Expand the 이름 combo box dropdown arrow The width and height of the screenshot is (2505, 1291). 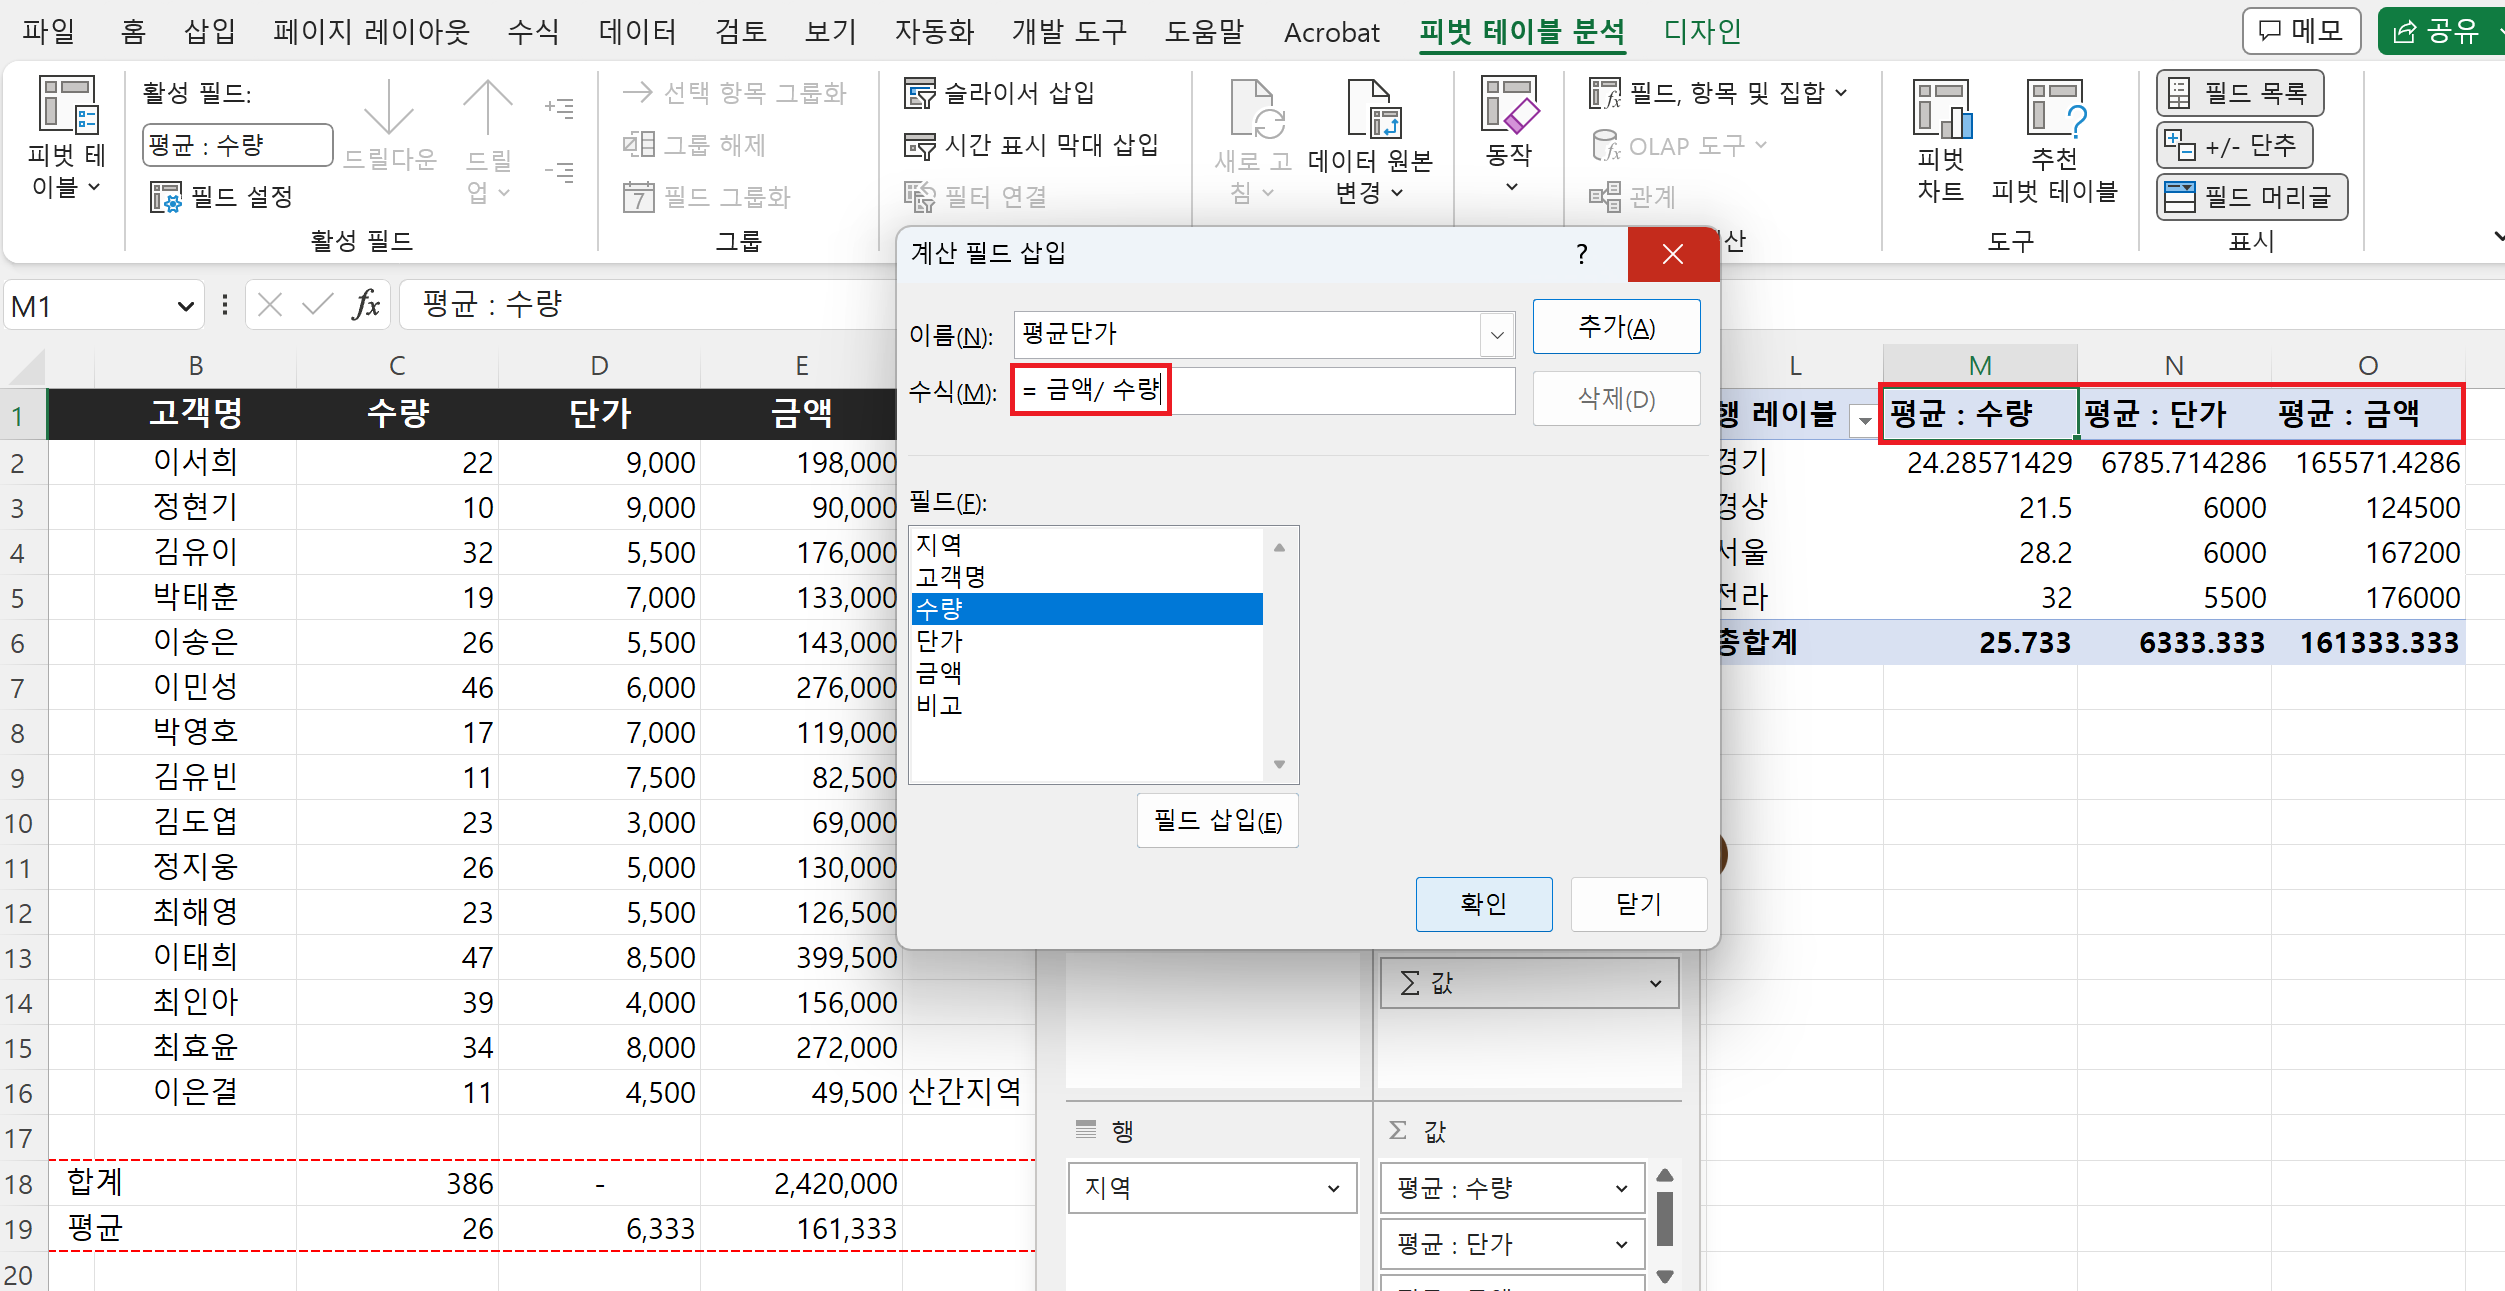(x=1497, y=335)
